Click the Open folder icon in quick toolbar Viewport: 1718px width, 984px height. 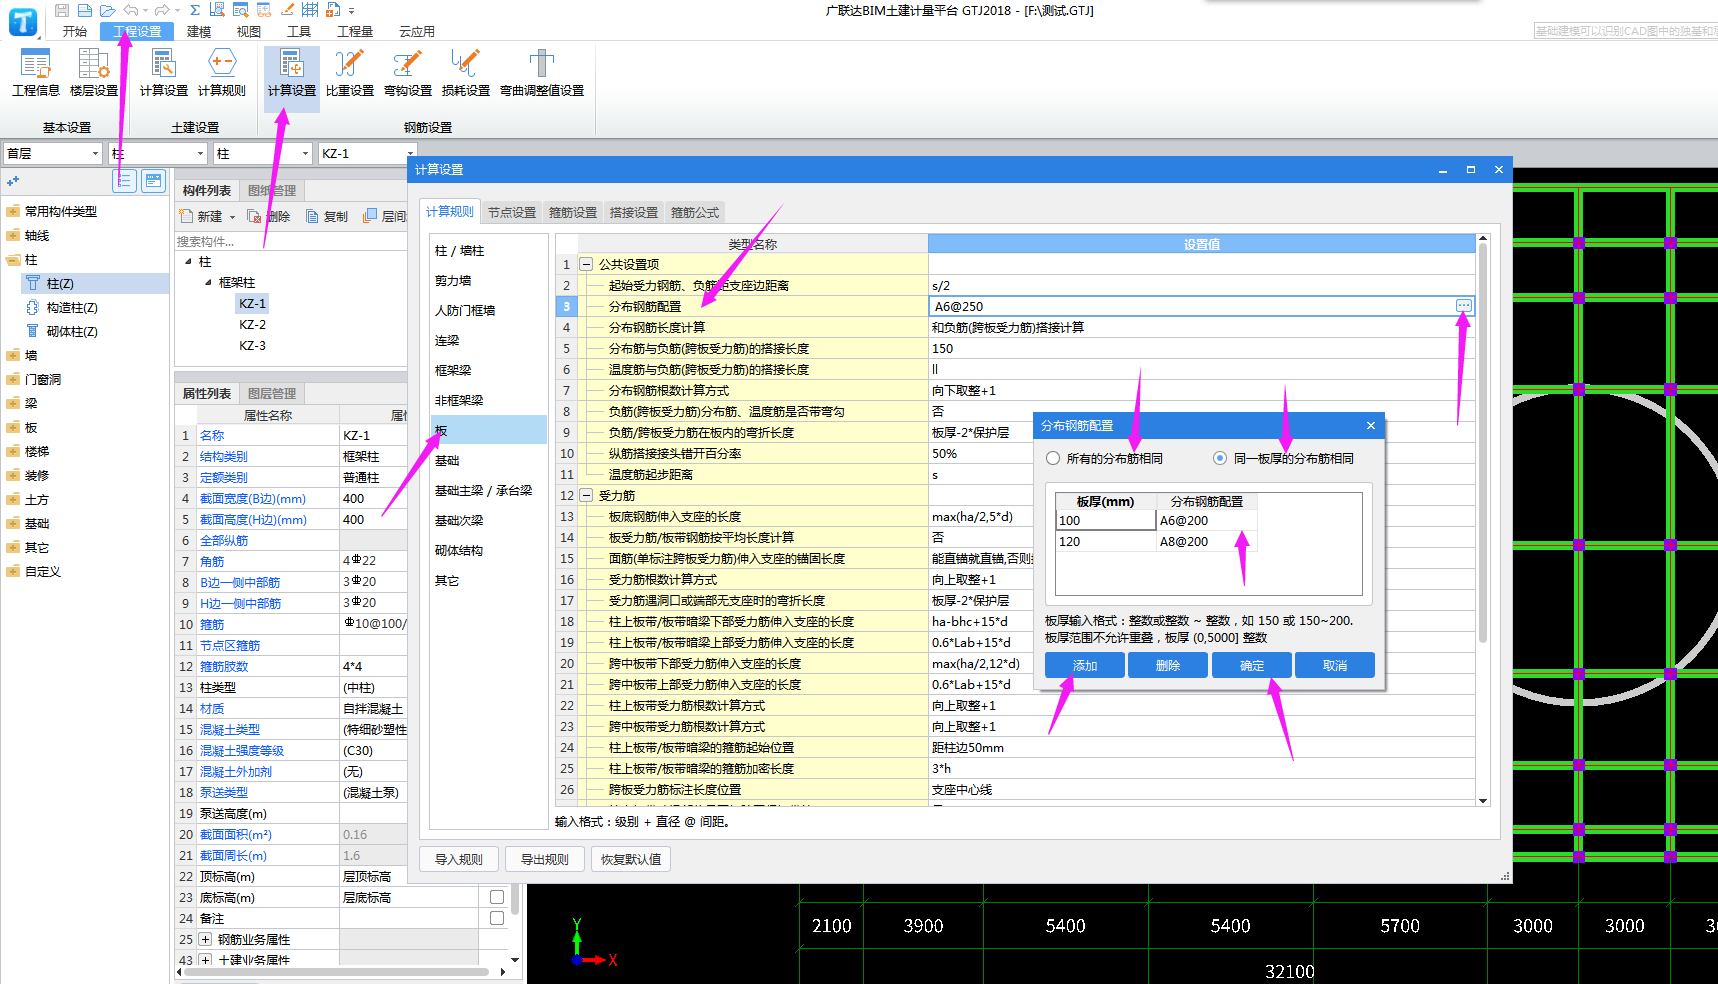tap(107, 10)
